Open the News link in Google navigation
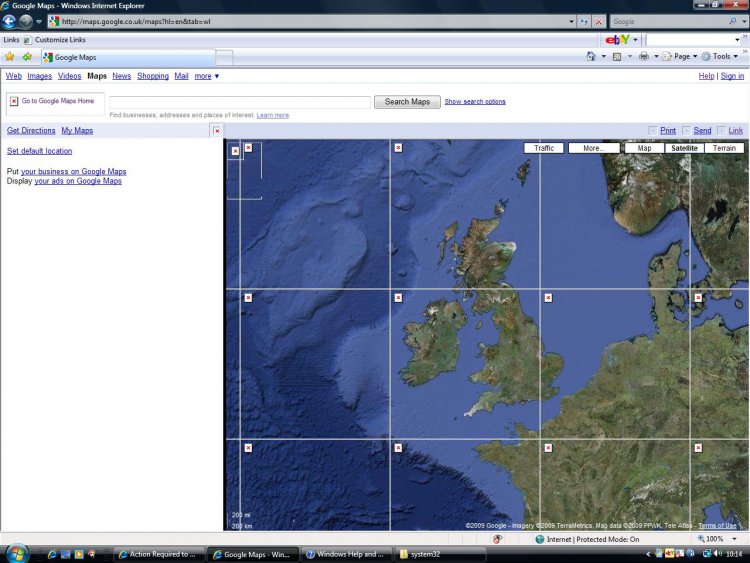Viewport: 750px width, 563px height. click(121, 76)
